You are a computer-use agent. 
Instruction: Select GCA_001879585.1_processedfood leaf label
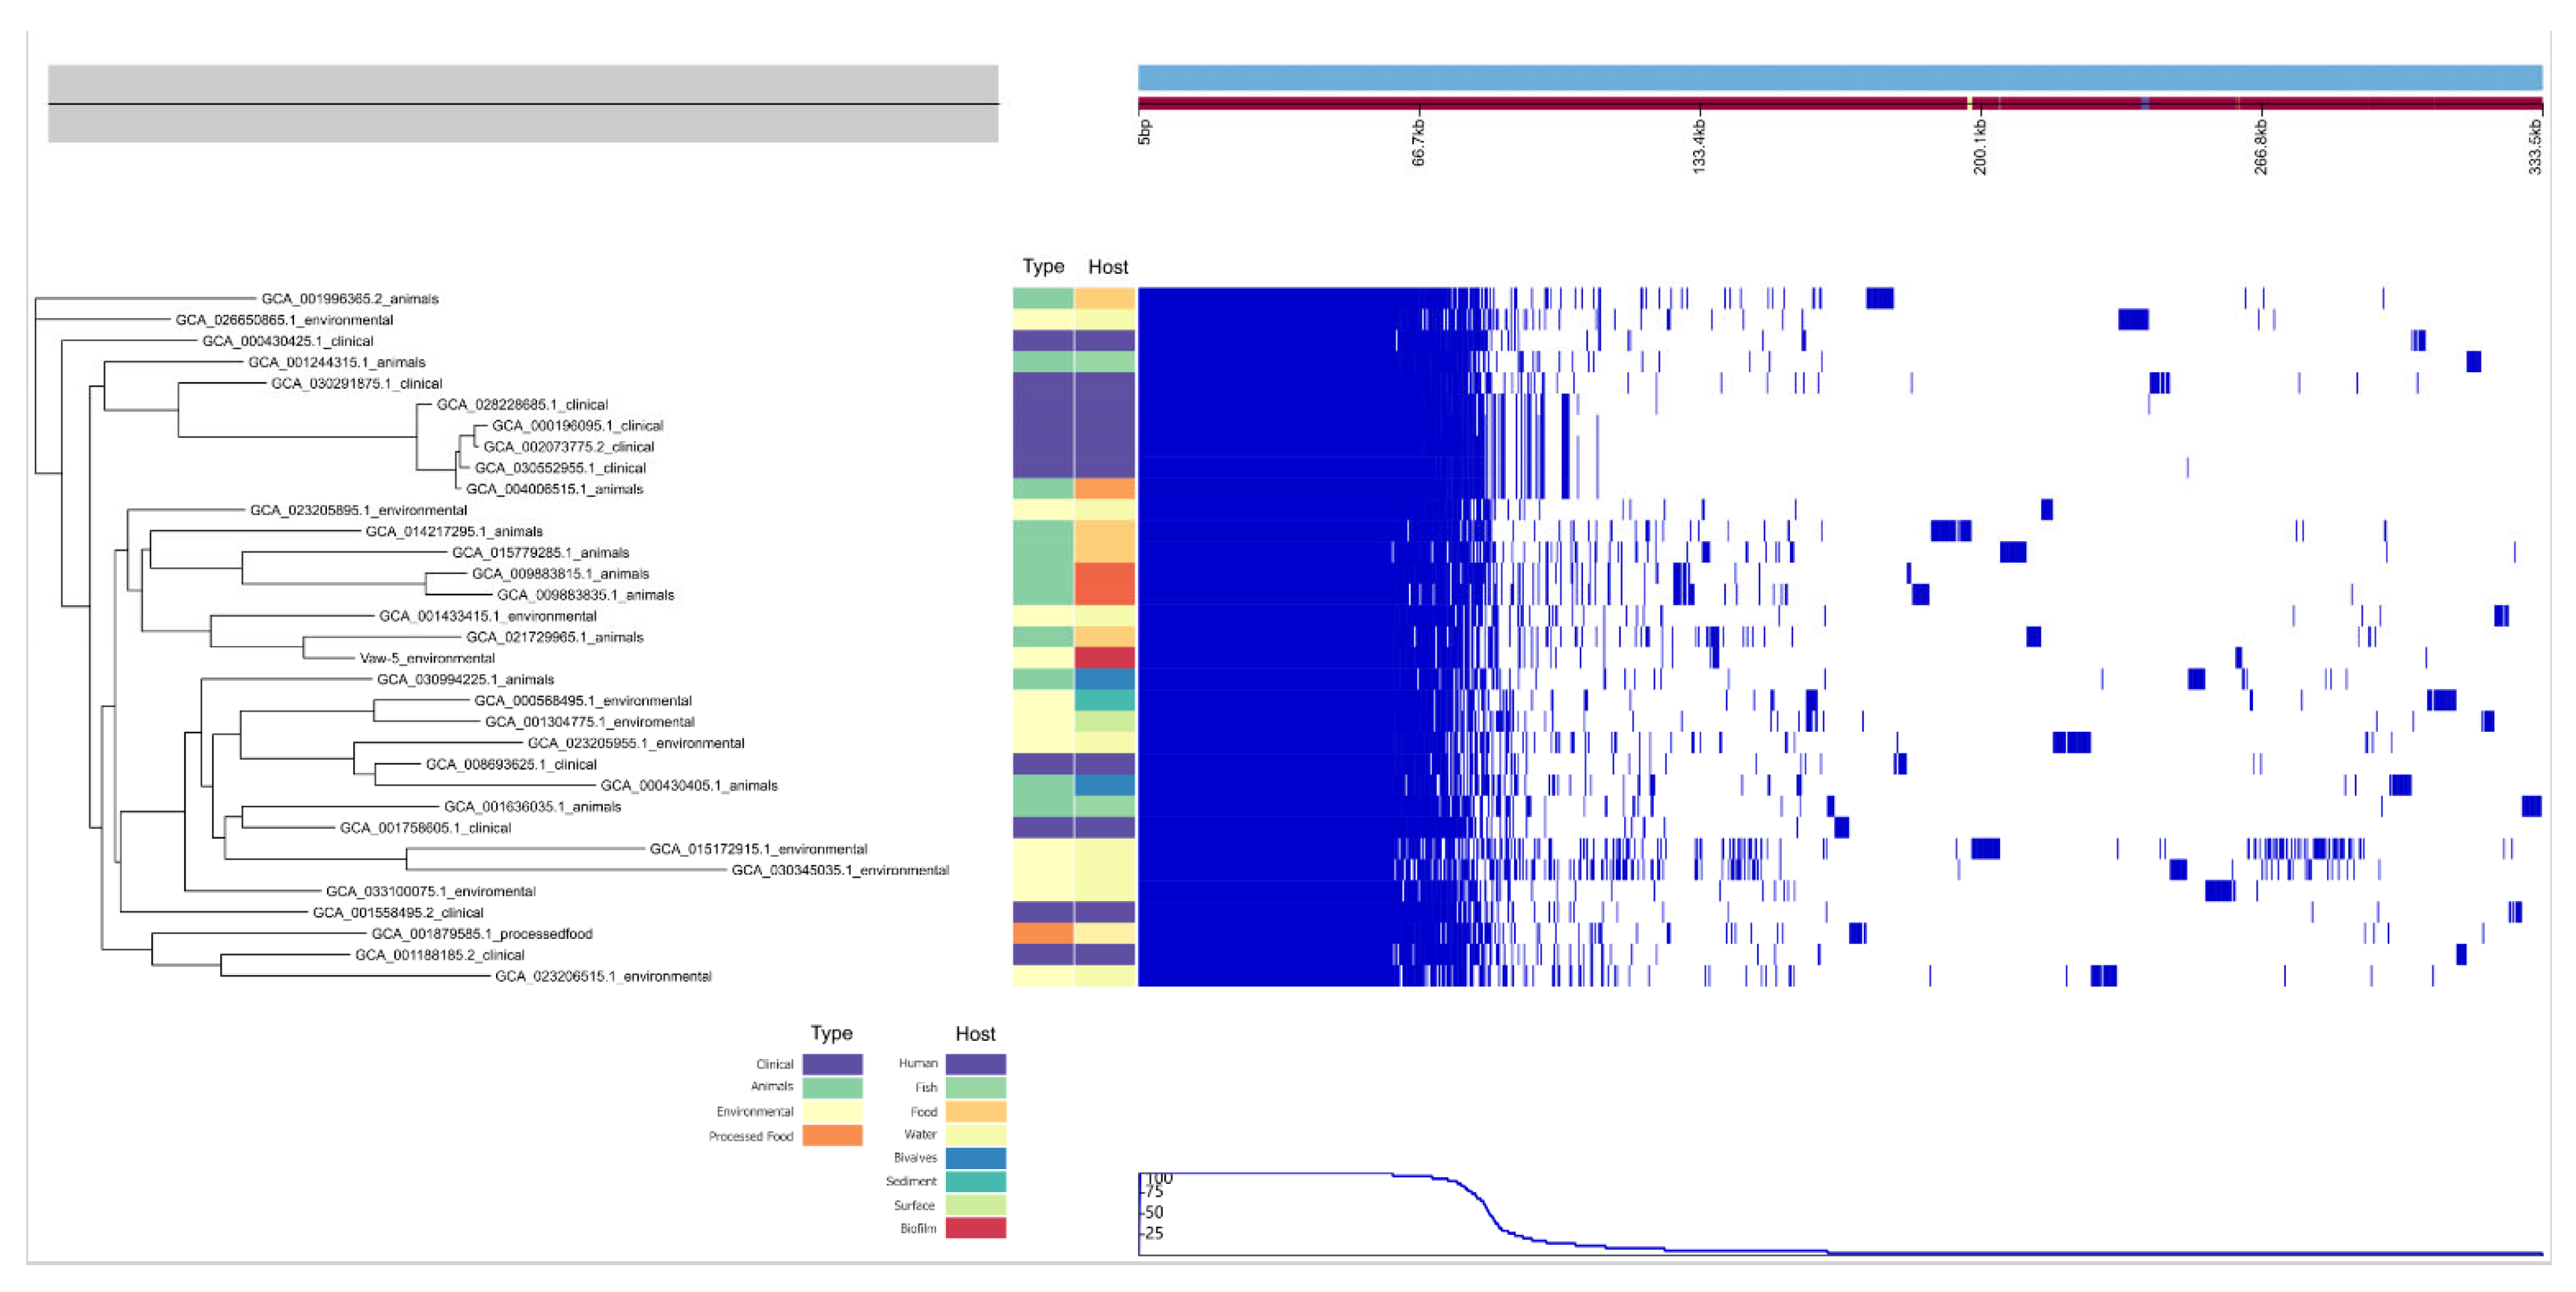coord(482,933)
